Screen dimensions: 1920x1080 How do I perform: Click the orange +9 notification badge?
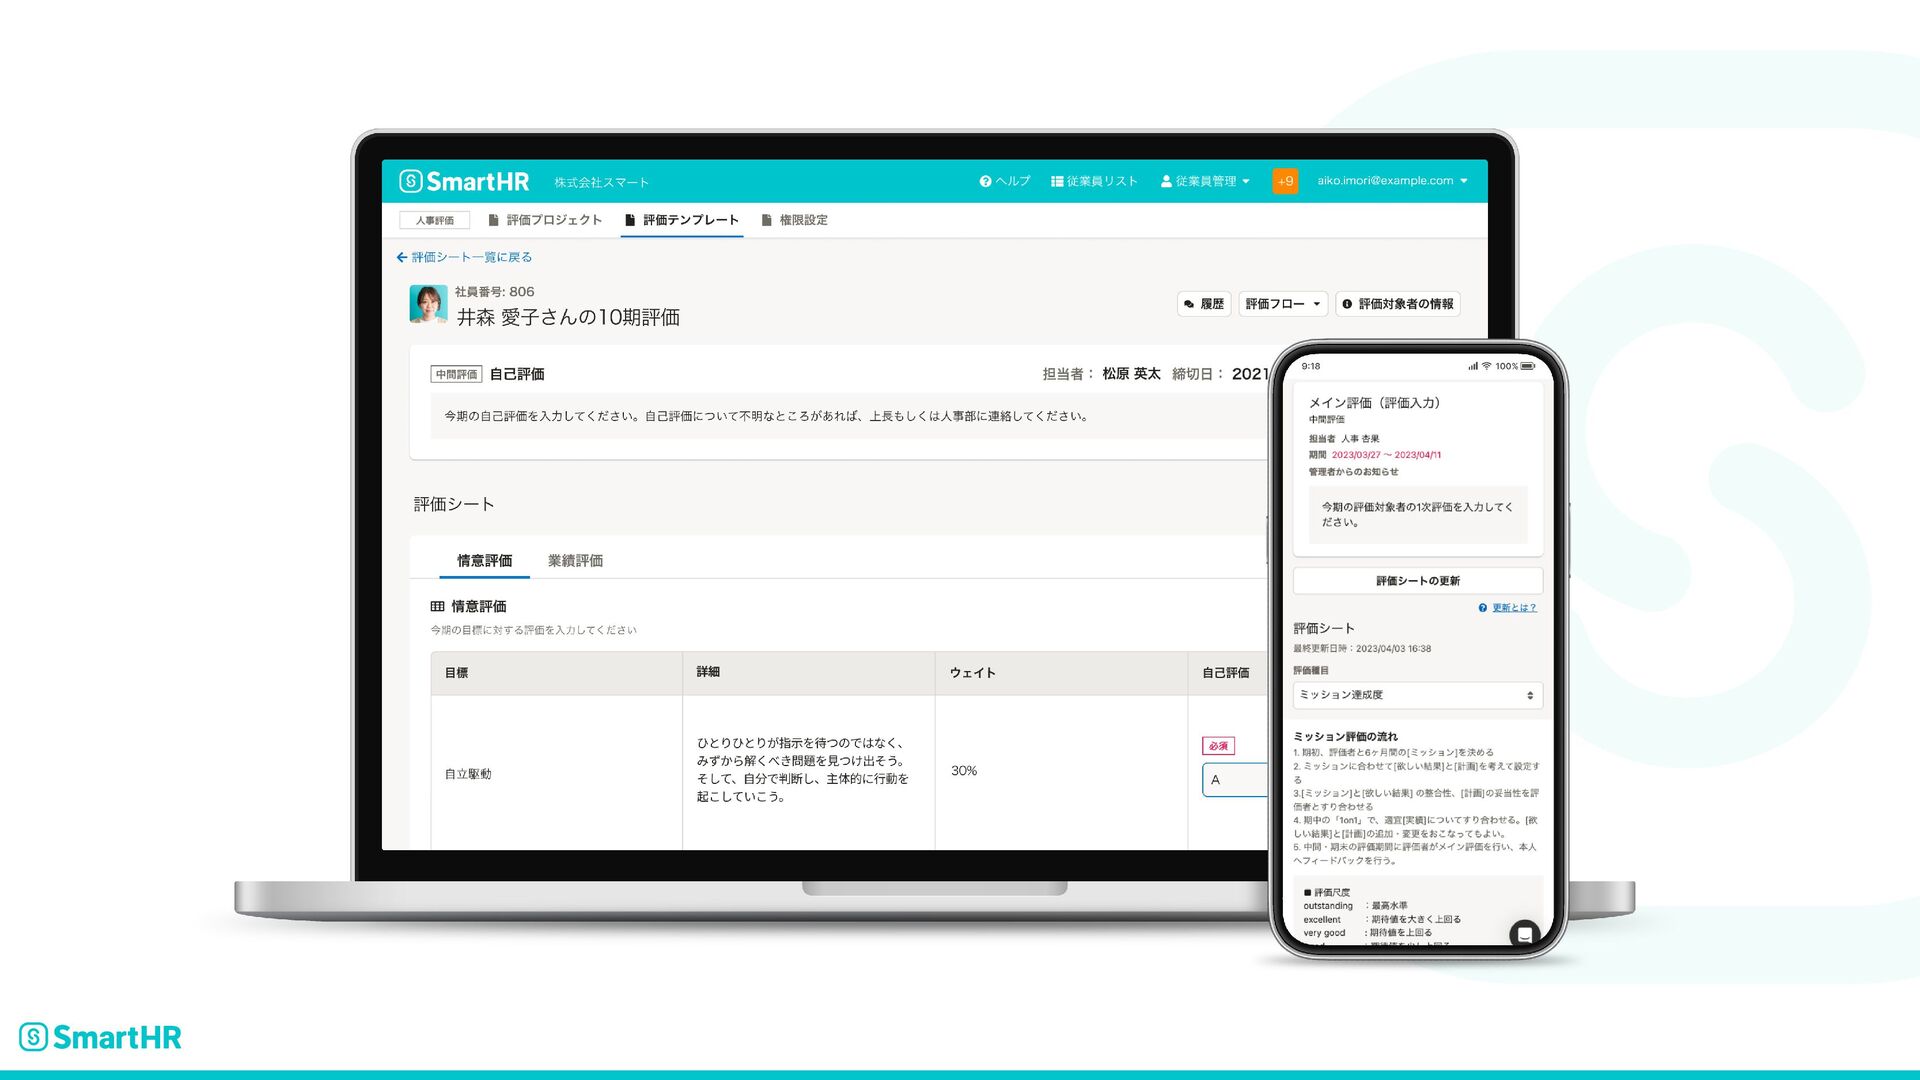[x=1285, y=181]
